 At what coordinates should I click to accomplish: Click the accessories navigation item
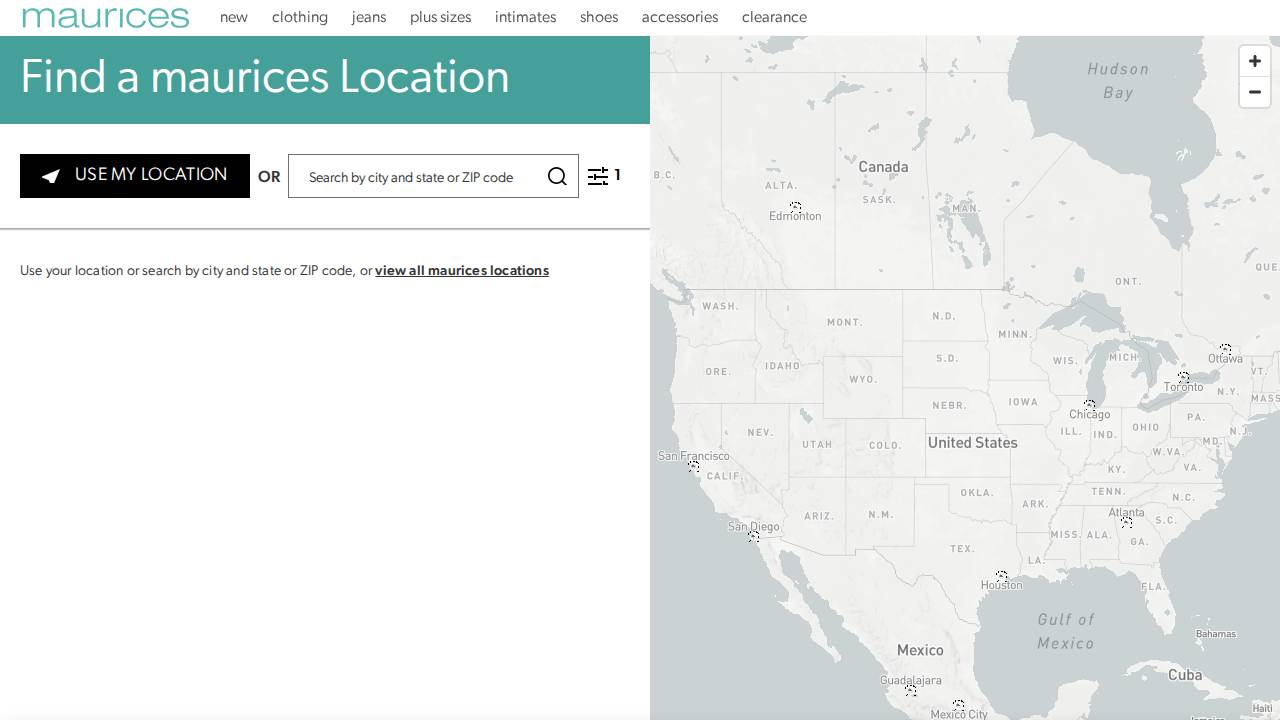click(680, 17)
